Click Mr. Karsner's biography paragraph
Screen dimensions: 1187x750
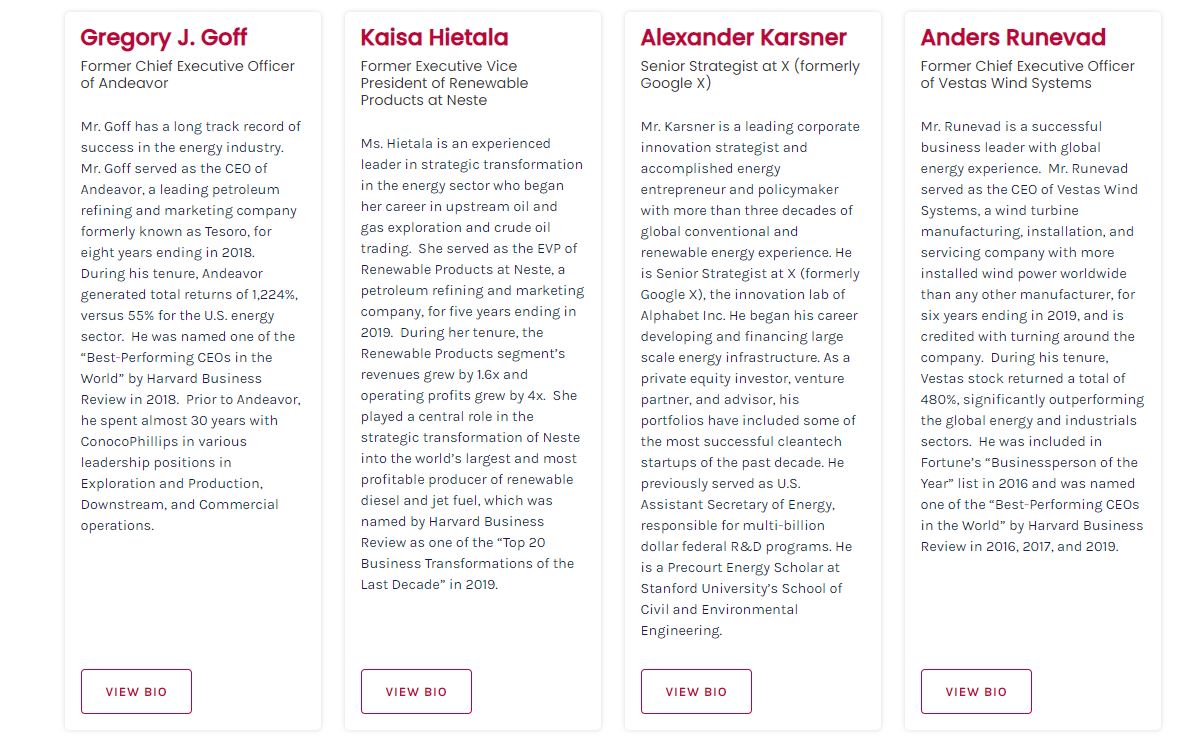point(750,378)
